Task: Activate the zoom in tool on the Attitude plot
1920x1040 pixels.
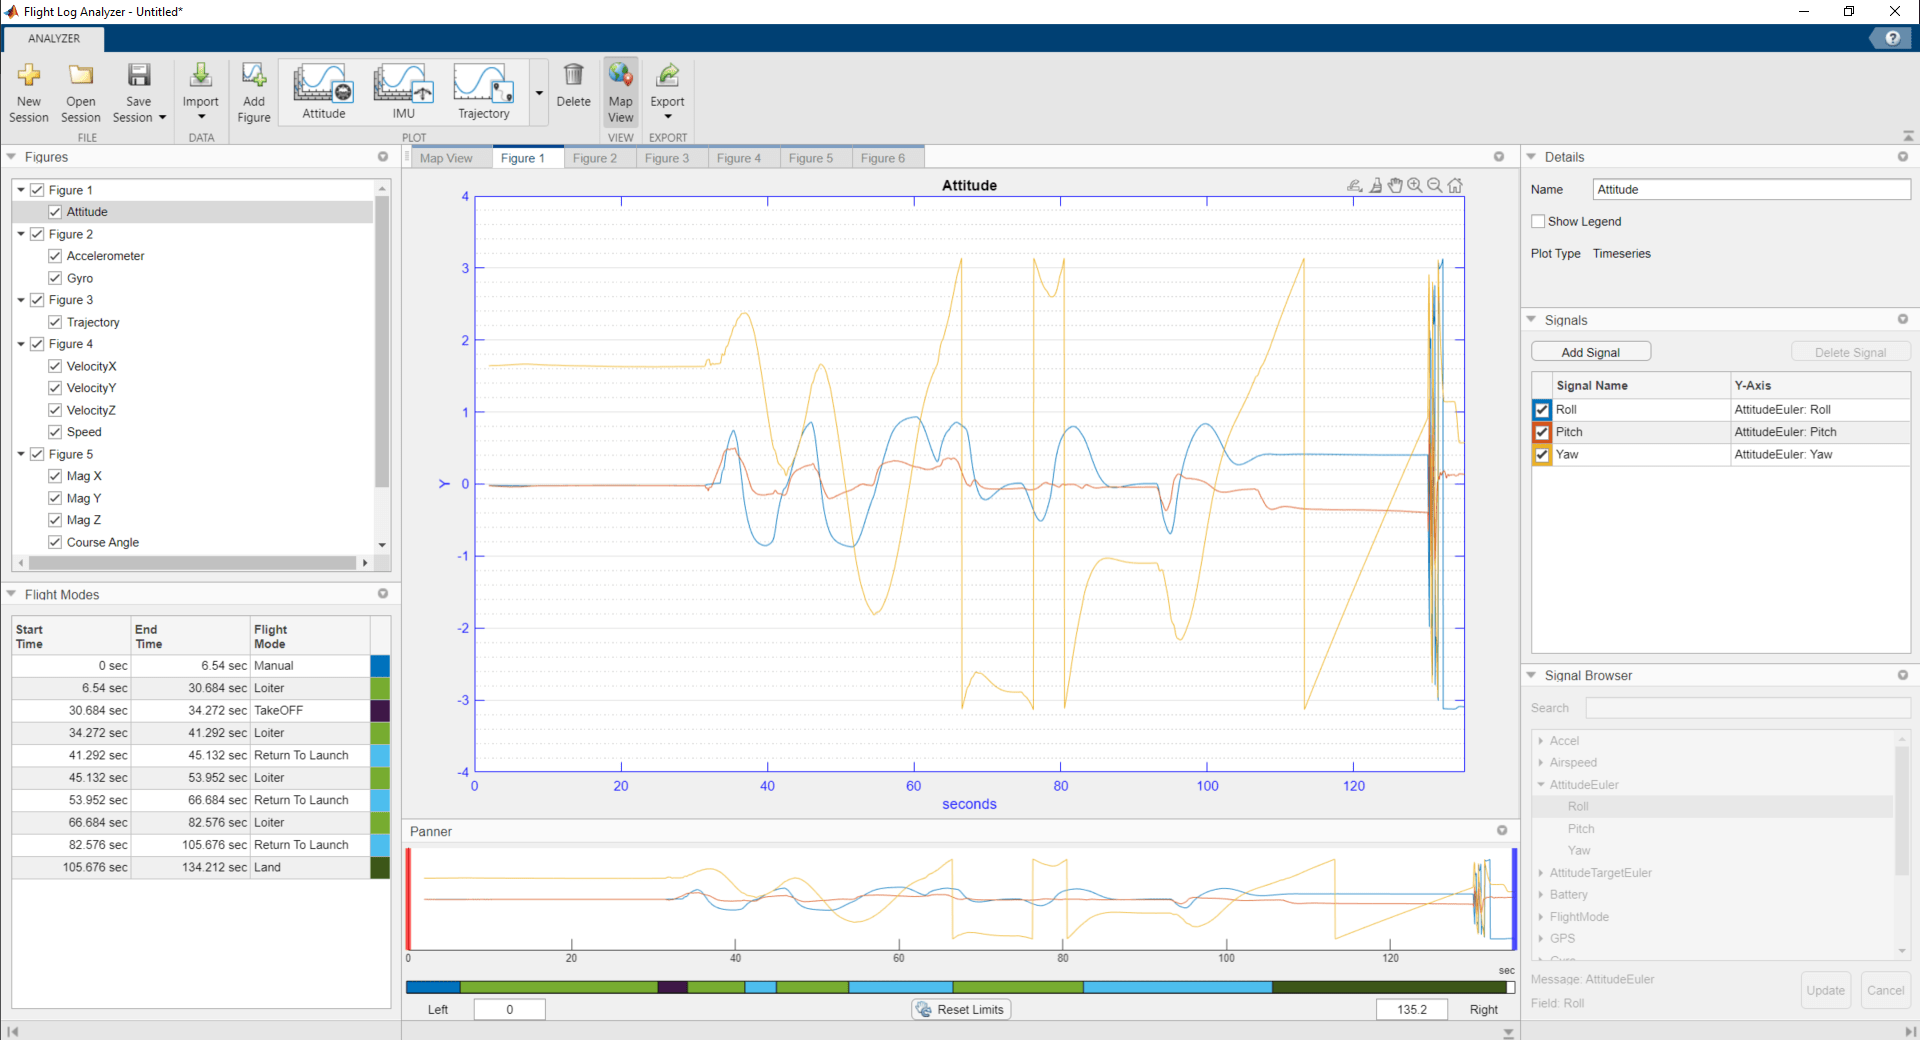Action: 1415,185
